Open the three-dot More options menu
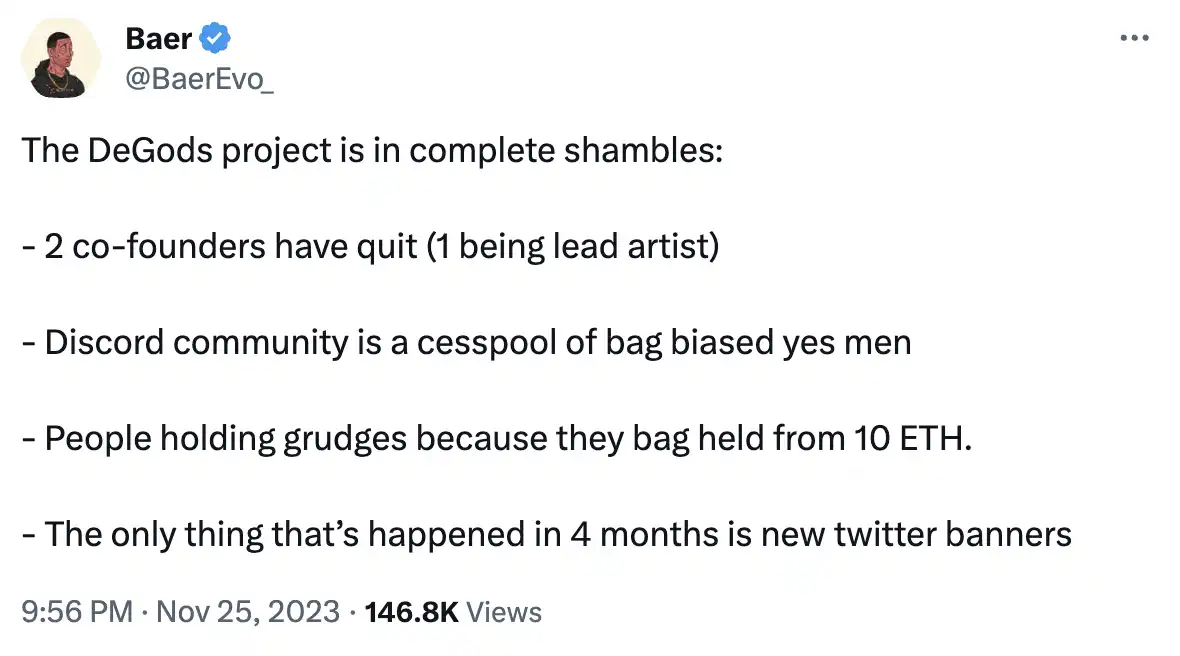 click(1134, 37)
